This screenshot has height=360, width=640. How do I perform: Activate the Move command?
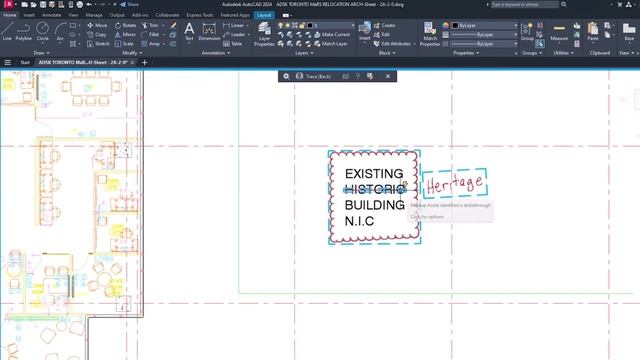(x=97, y=25)
